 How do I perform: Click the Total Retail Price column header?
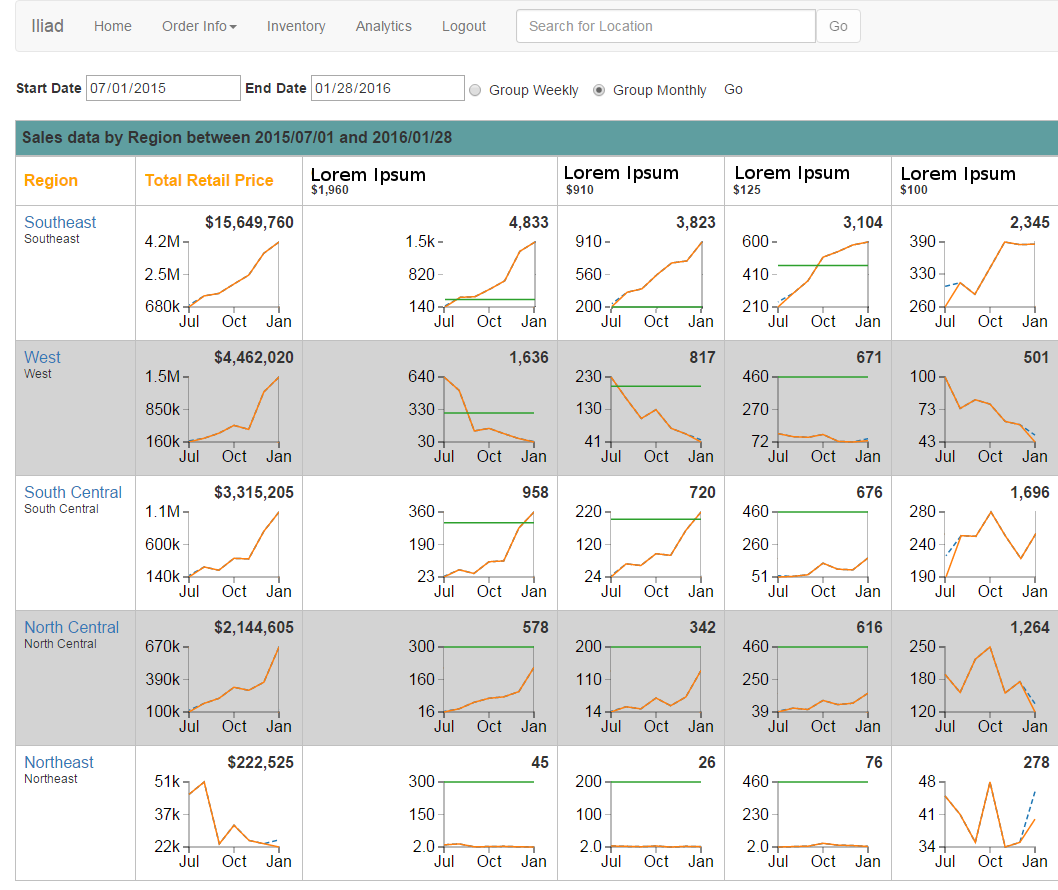point(209,180)
